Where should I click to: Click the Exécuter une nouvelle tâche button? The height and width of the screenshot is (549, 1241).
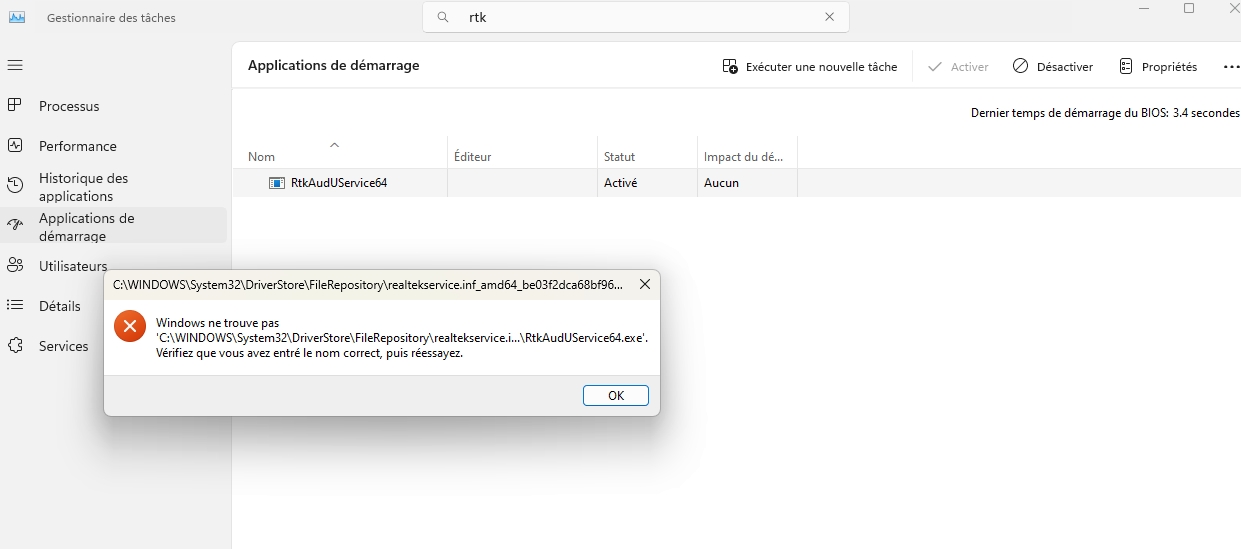(810, 67)
